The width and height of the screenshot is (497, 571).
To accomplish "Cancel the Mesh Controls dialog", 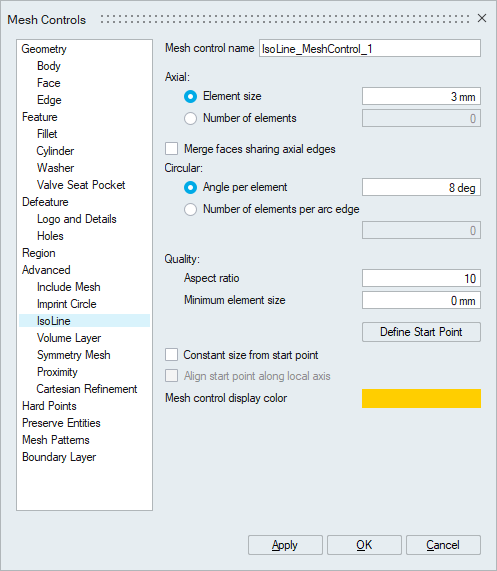I will point(443,545).
